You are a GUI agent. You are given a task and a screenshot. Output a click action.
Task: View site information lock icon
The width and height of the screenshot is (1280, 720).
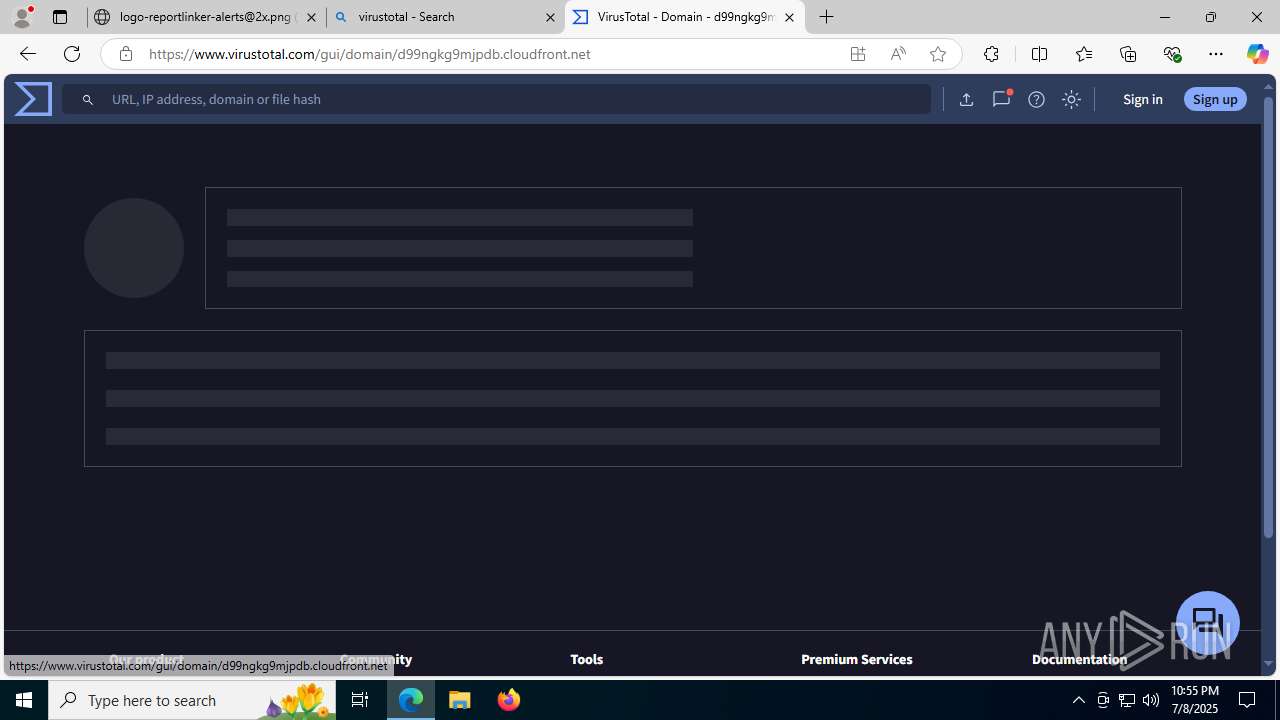125,54
